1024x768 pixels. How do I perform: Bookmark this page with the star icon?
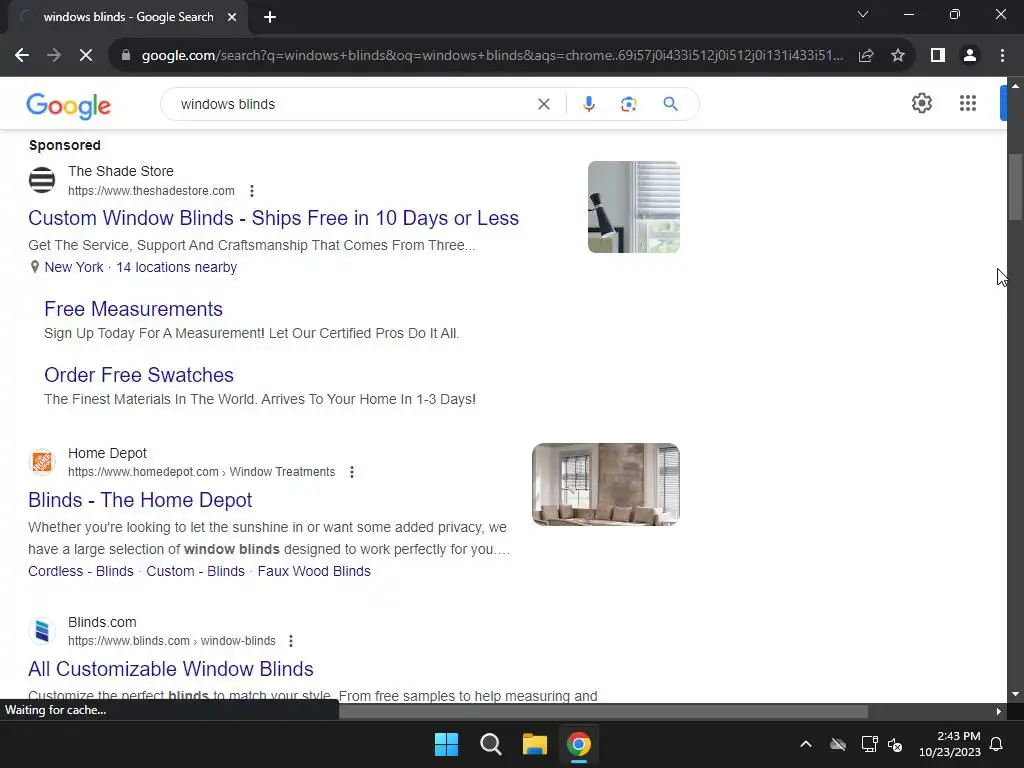(898, 56)
